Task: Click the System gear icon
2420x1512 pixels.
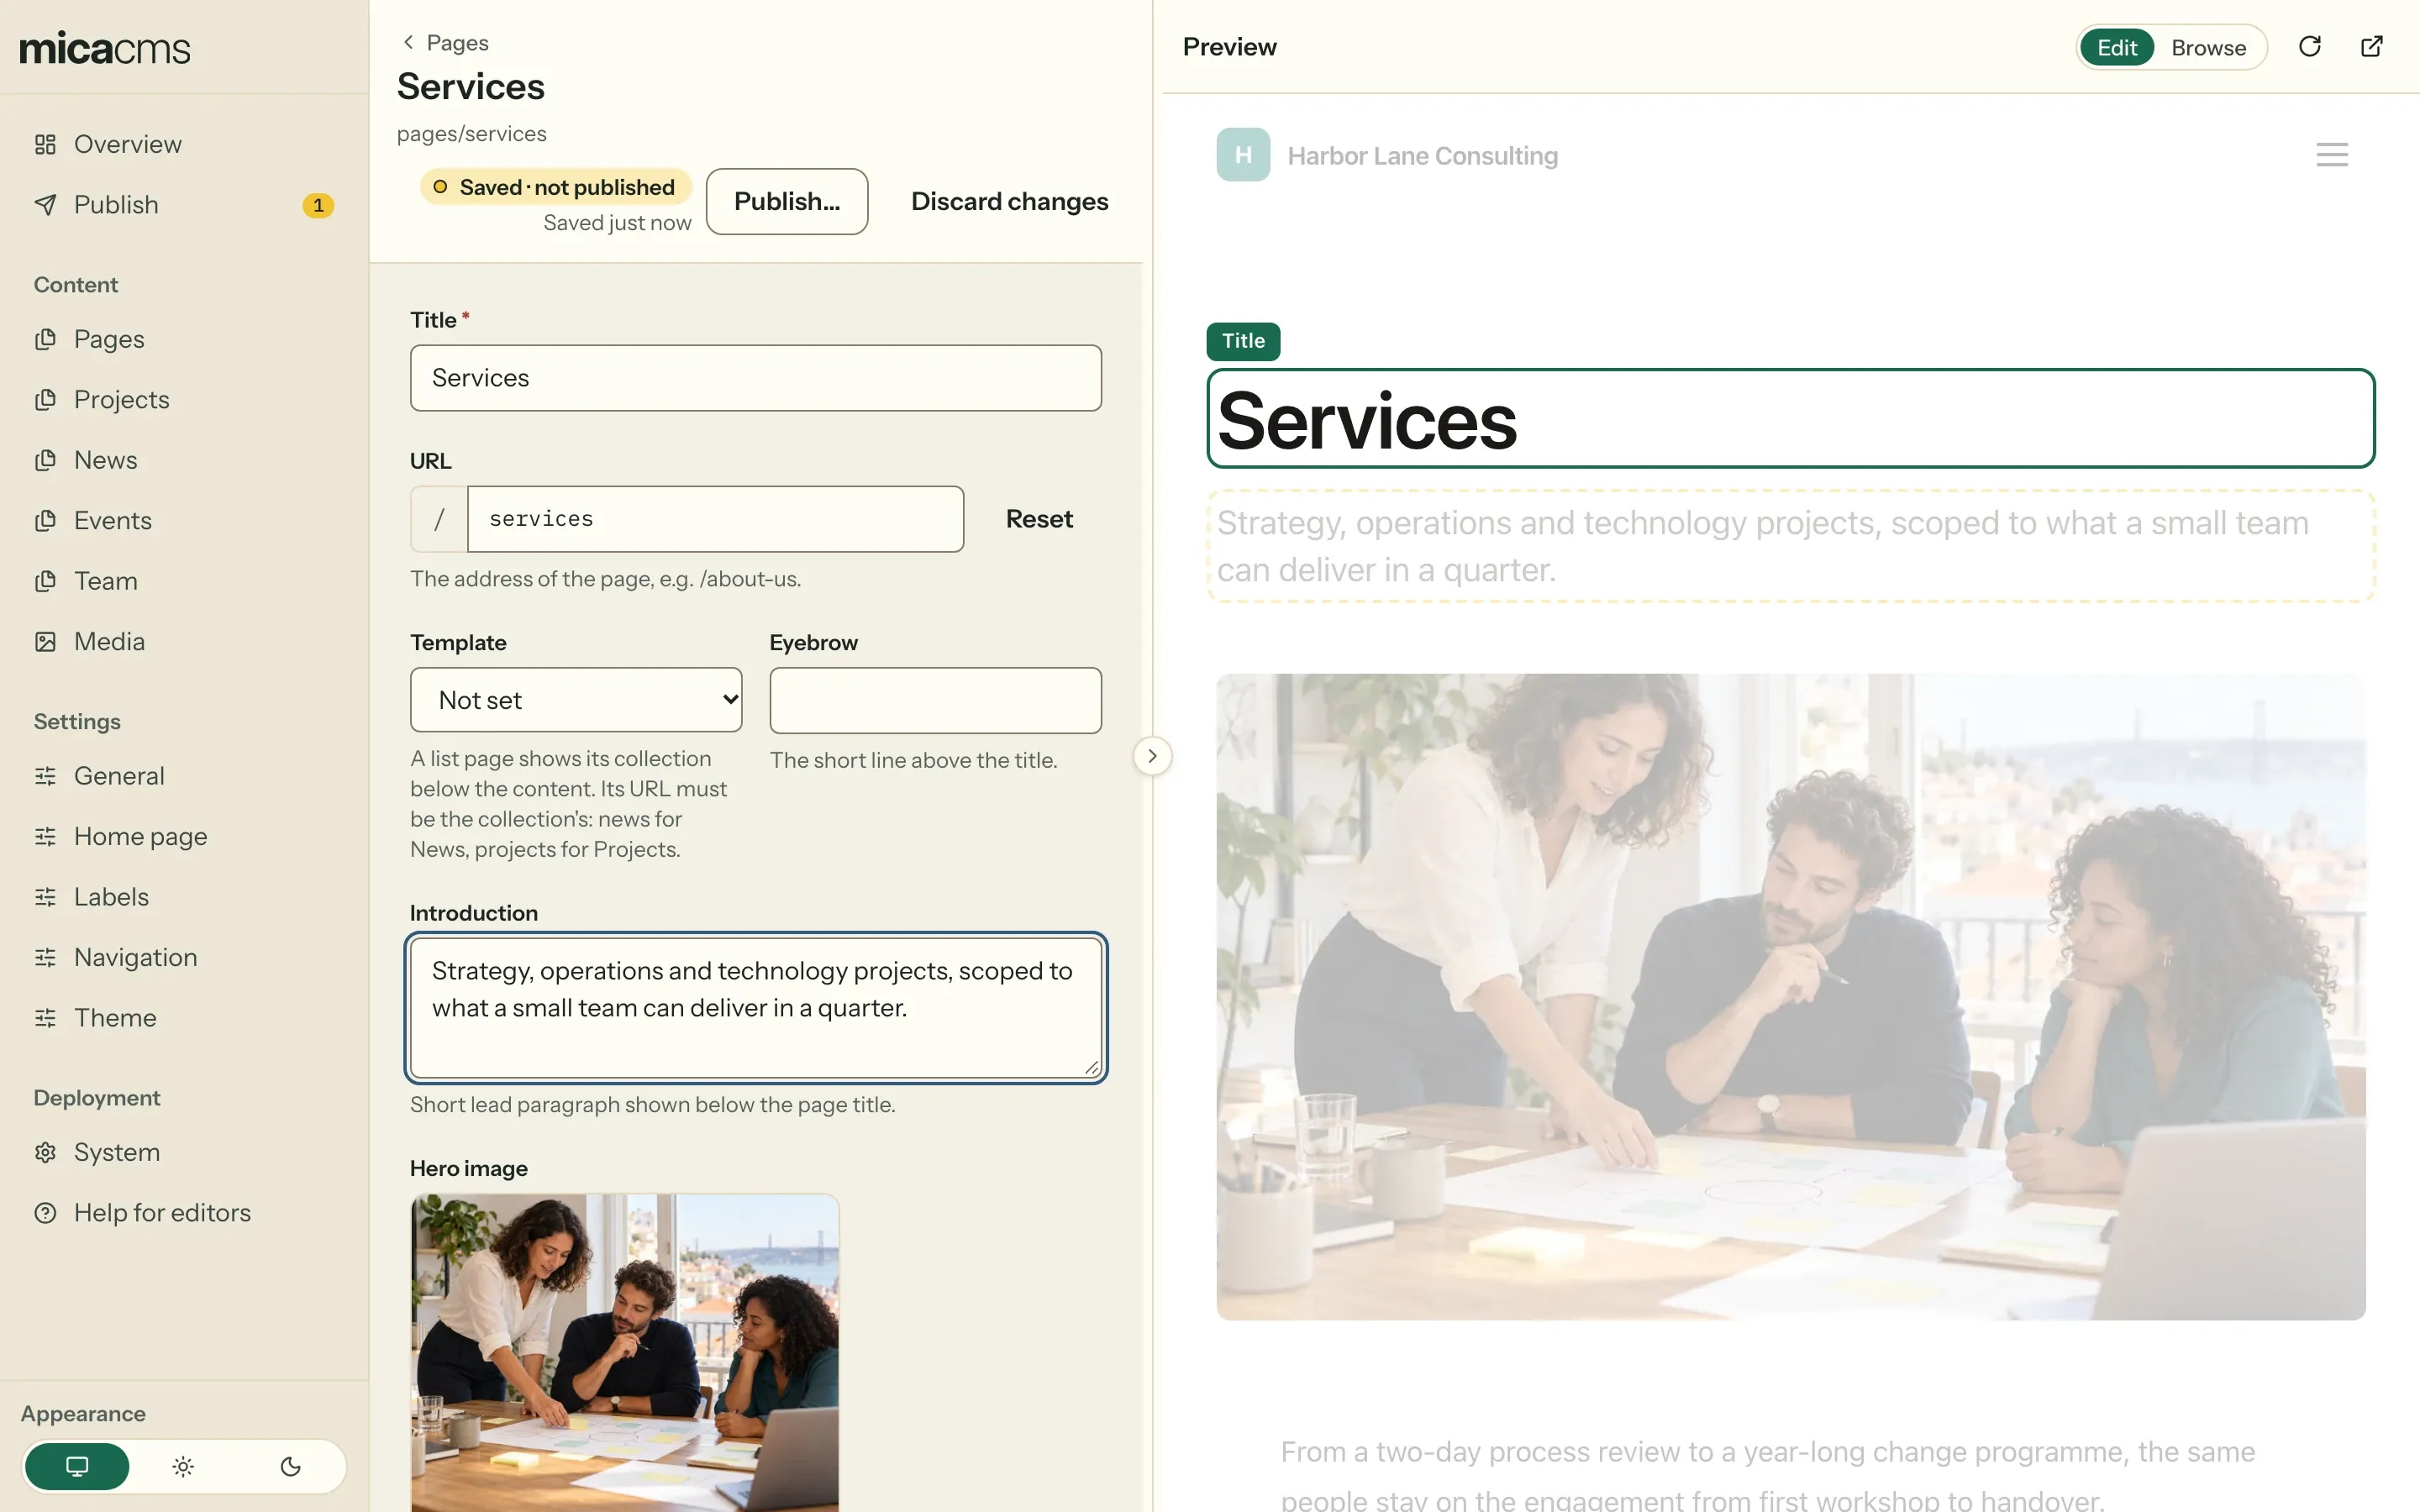Action: tap(45, 1152)
